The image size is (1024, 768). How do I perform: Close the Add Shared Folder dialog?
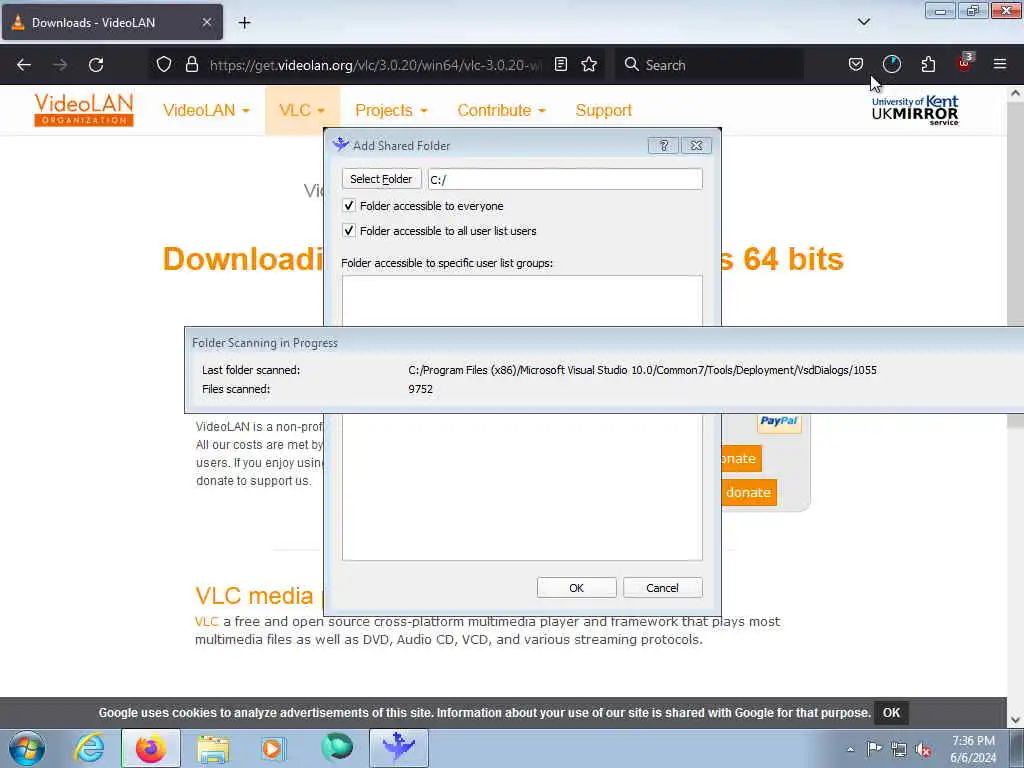click(696, 146)
